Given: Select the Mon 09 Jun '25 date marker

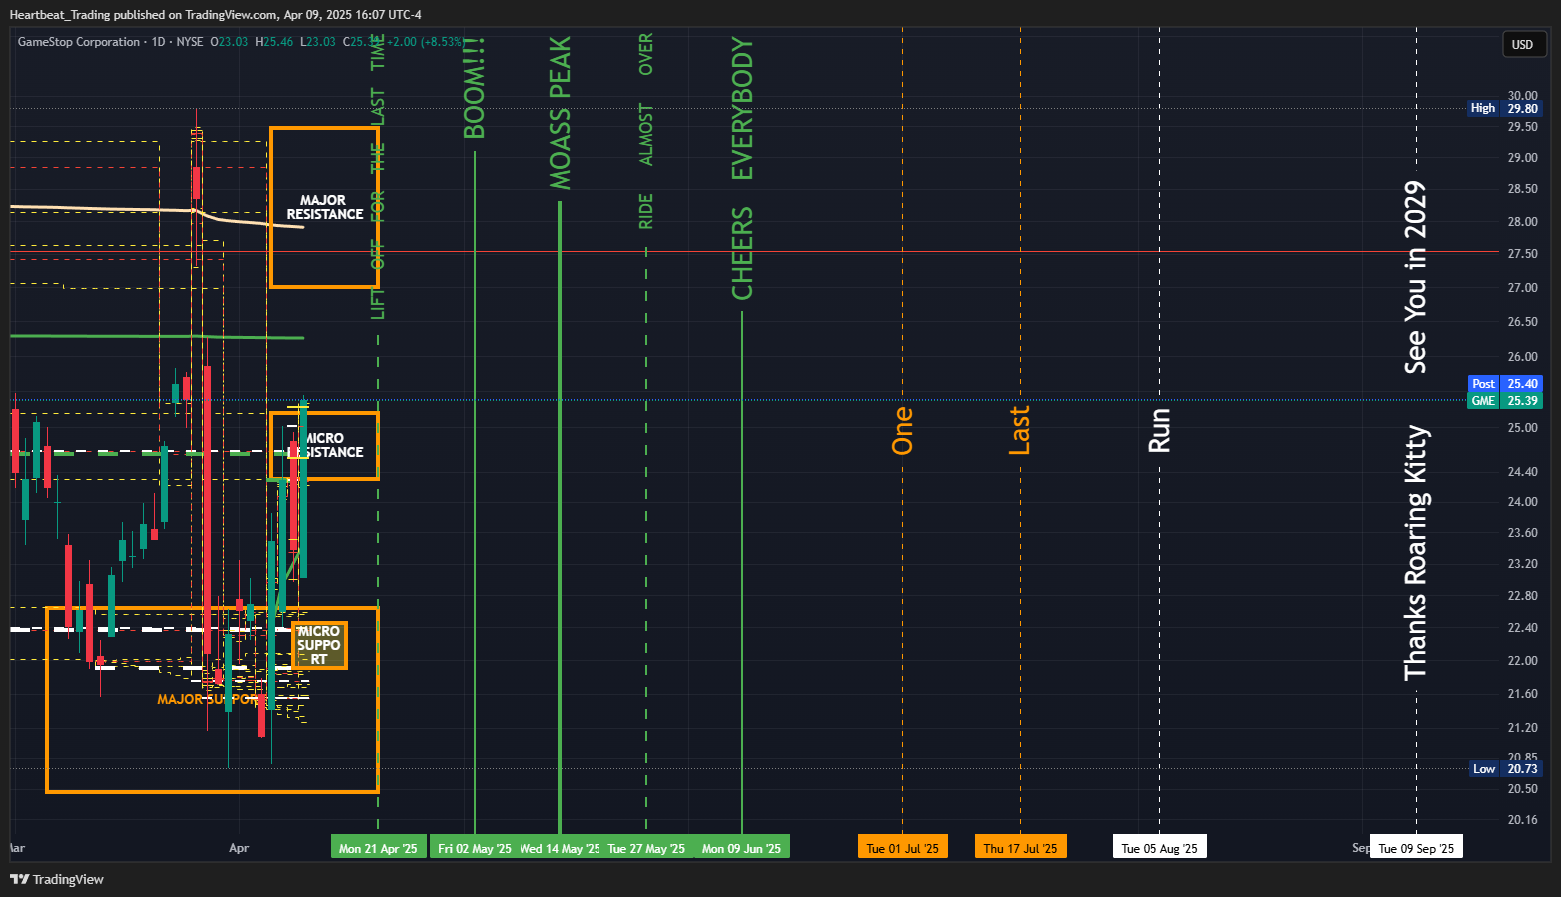Looking at the screenshot, I should click(x=742, y=848).
